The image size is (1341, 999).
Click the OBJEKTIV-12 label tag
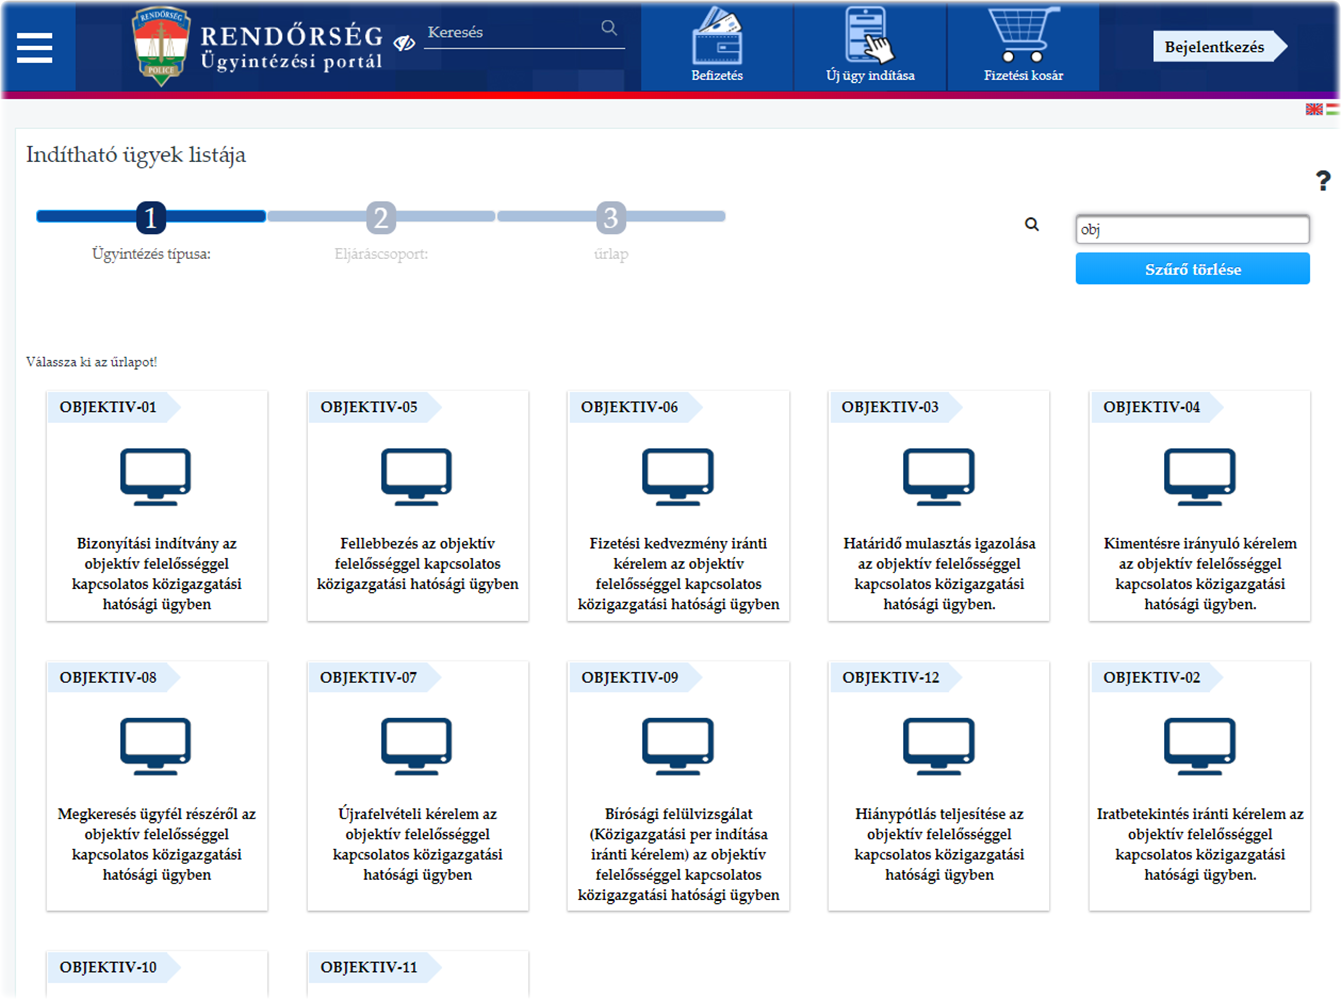[895, 677]
